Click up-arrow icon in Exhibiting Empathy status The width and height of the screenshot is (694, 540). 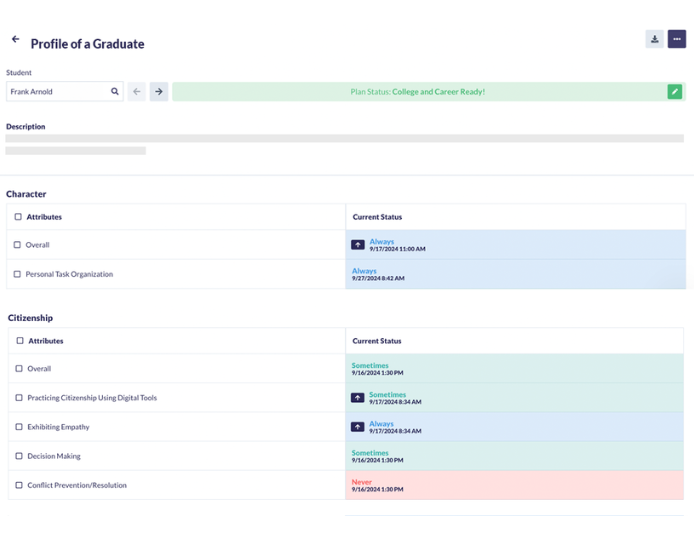click(x=358, y=427)
